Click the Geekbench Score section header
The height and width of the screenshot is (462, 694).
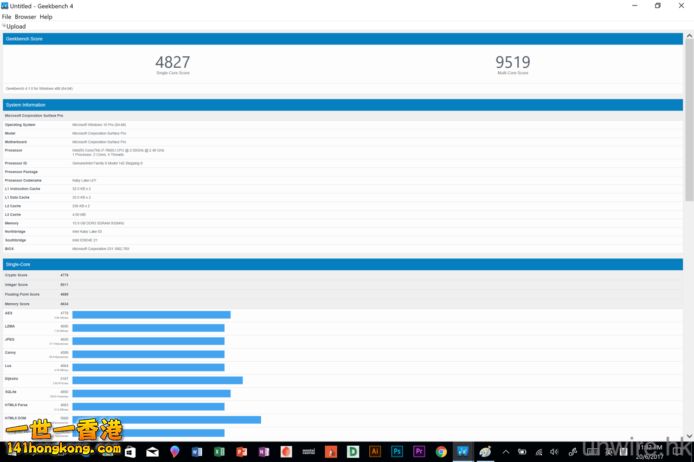(x=343, y=39)
